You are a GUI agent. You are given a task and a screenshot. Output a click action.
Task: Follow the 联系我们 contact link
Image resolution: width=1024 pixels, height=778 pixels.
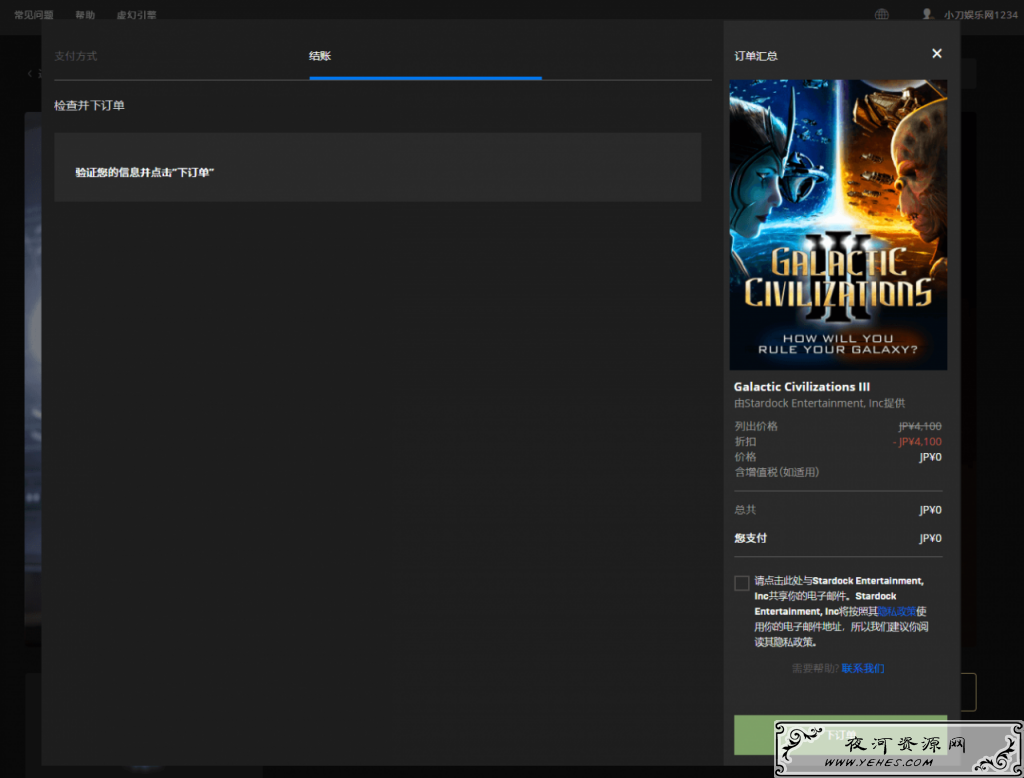click(x=863, y=668)
